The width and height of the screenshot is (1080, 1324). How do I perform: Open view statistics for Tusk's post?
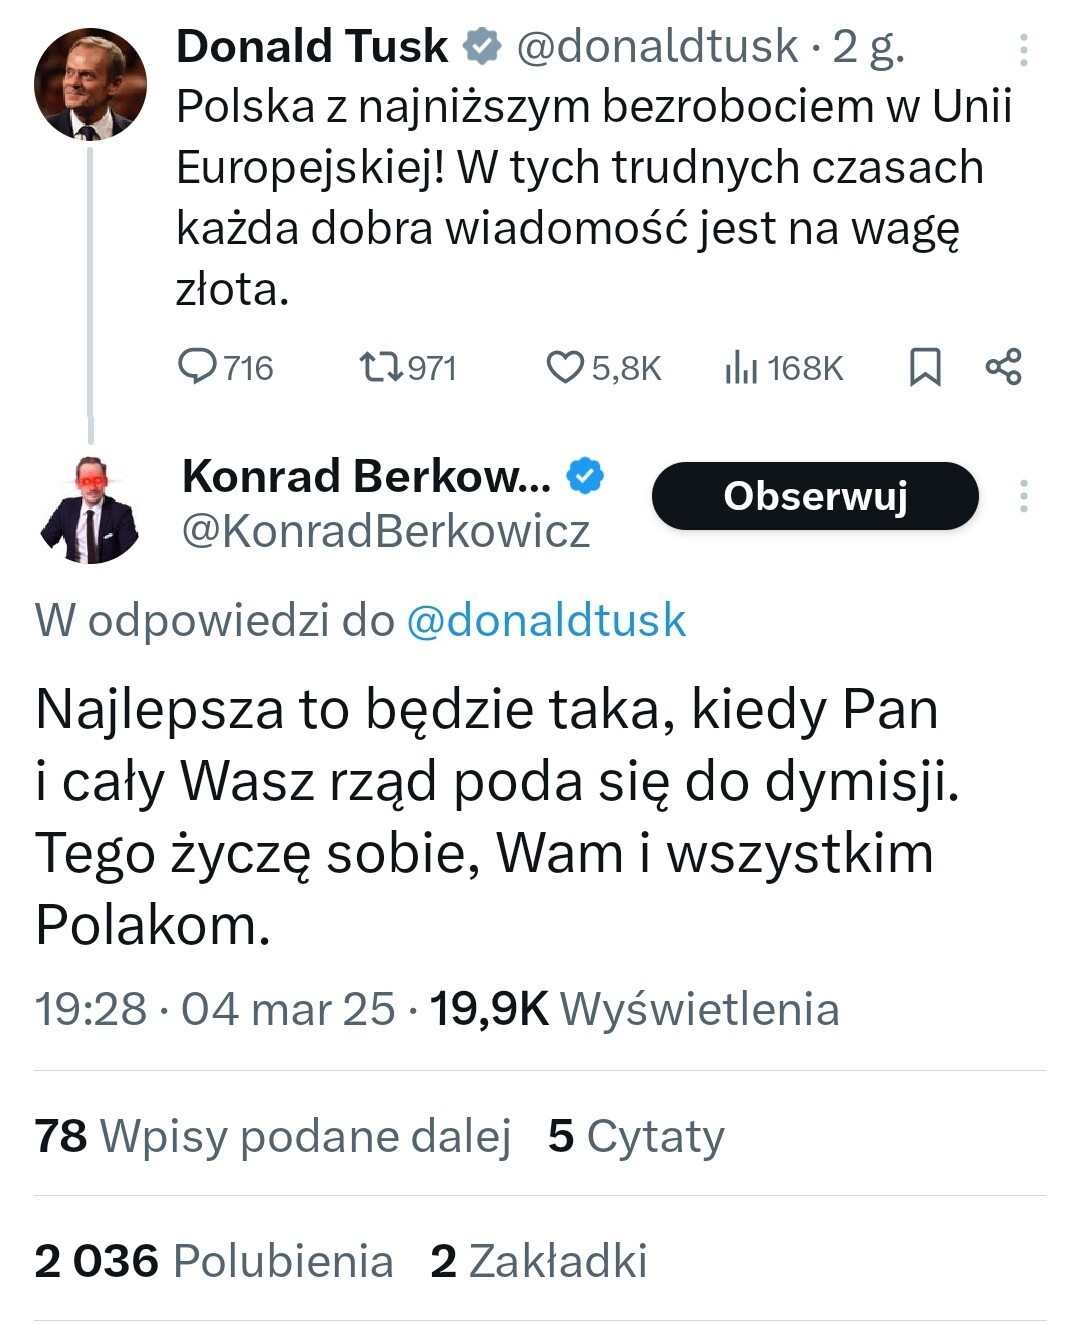tap(739, 368)
